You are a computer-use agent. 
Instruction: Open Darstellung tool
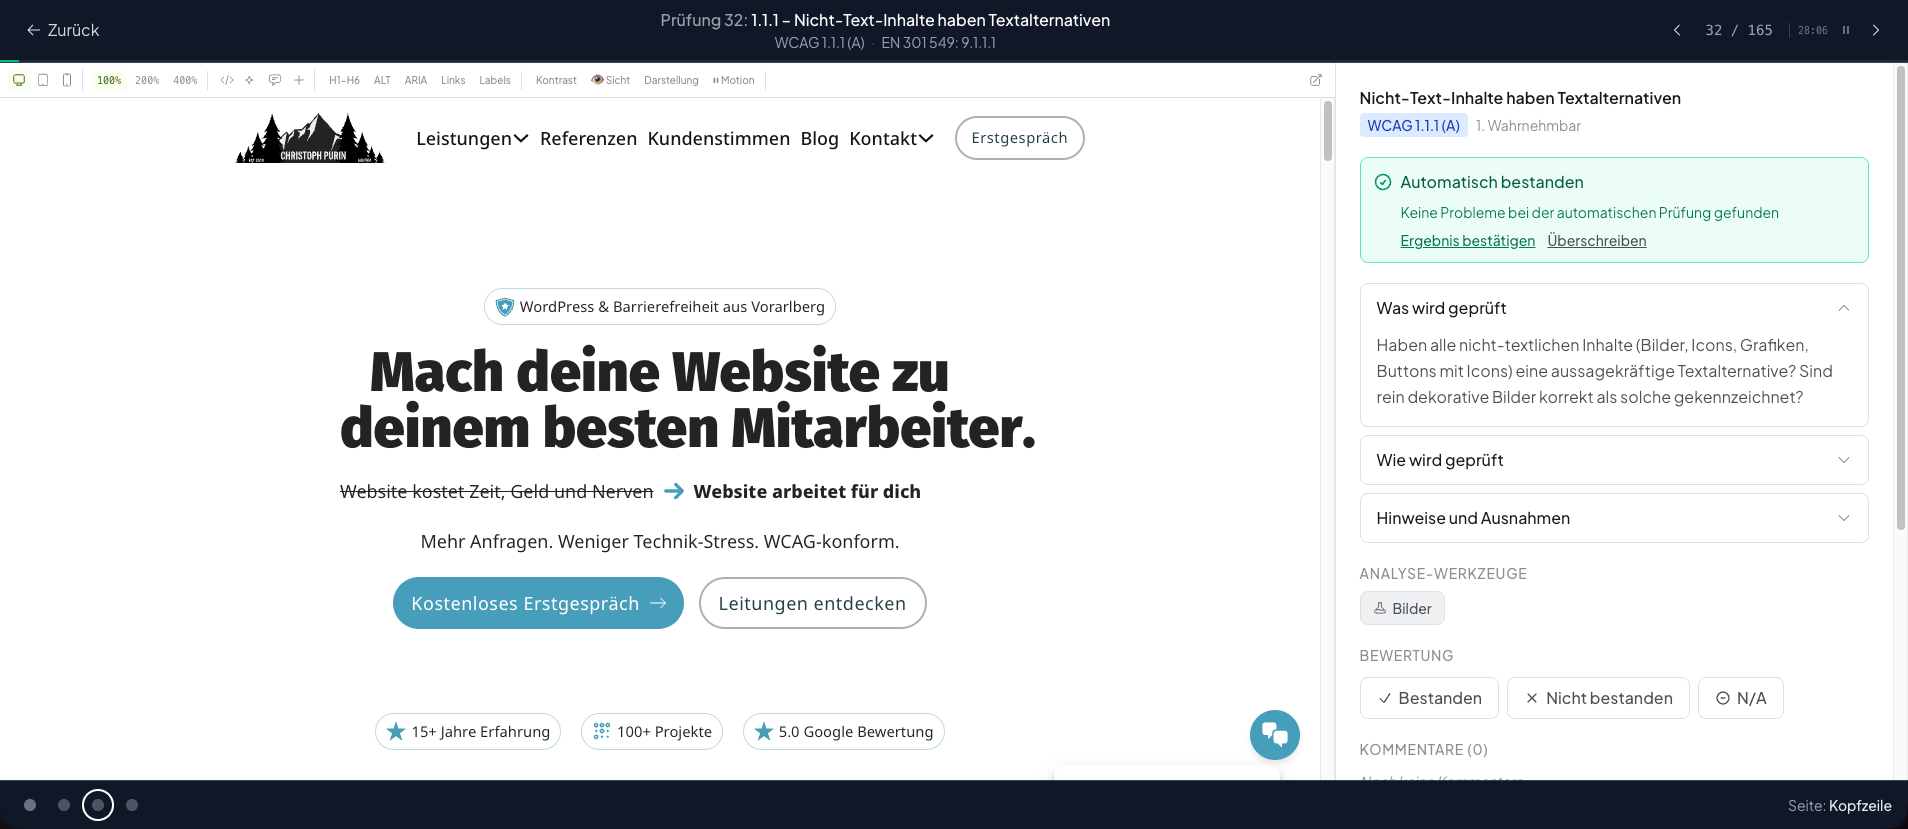(671, 80)
